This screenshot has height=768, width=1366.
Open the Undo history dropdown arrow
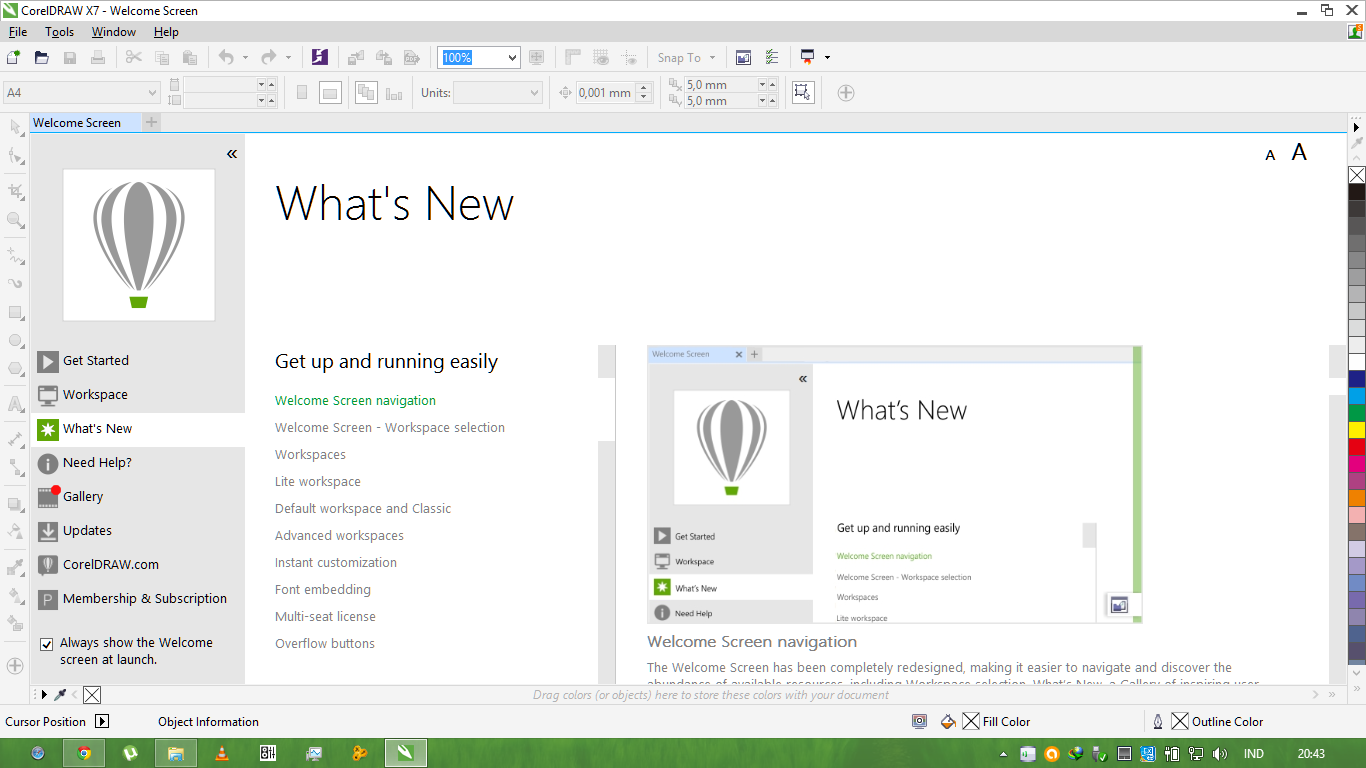[x=245, y=58]
